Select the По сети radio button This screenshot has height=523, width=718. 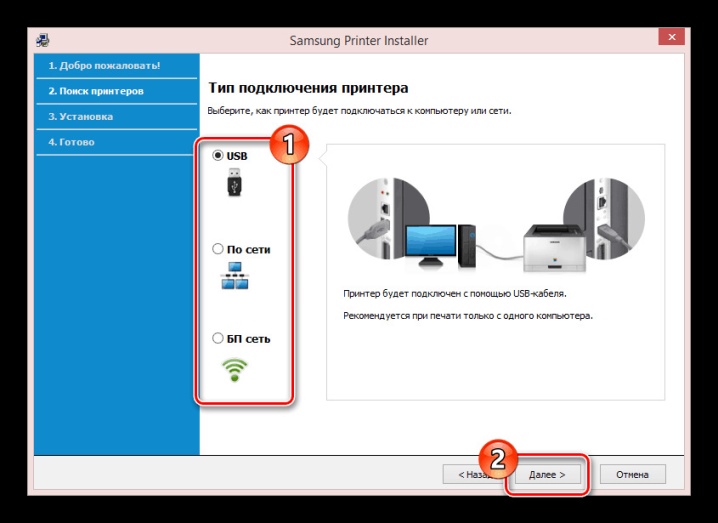point(218,249)
